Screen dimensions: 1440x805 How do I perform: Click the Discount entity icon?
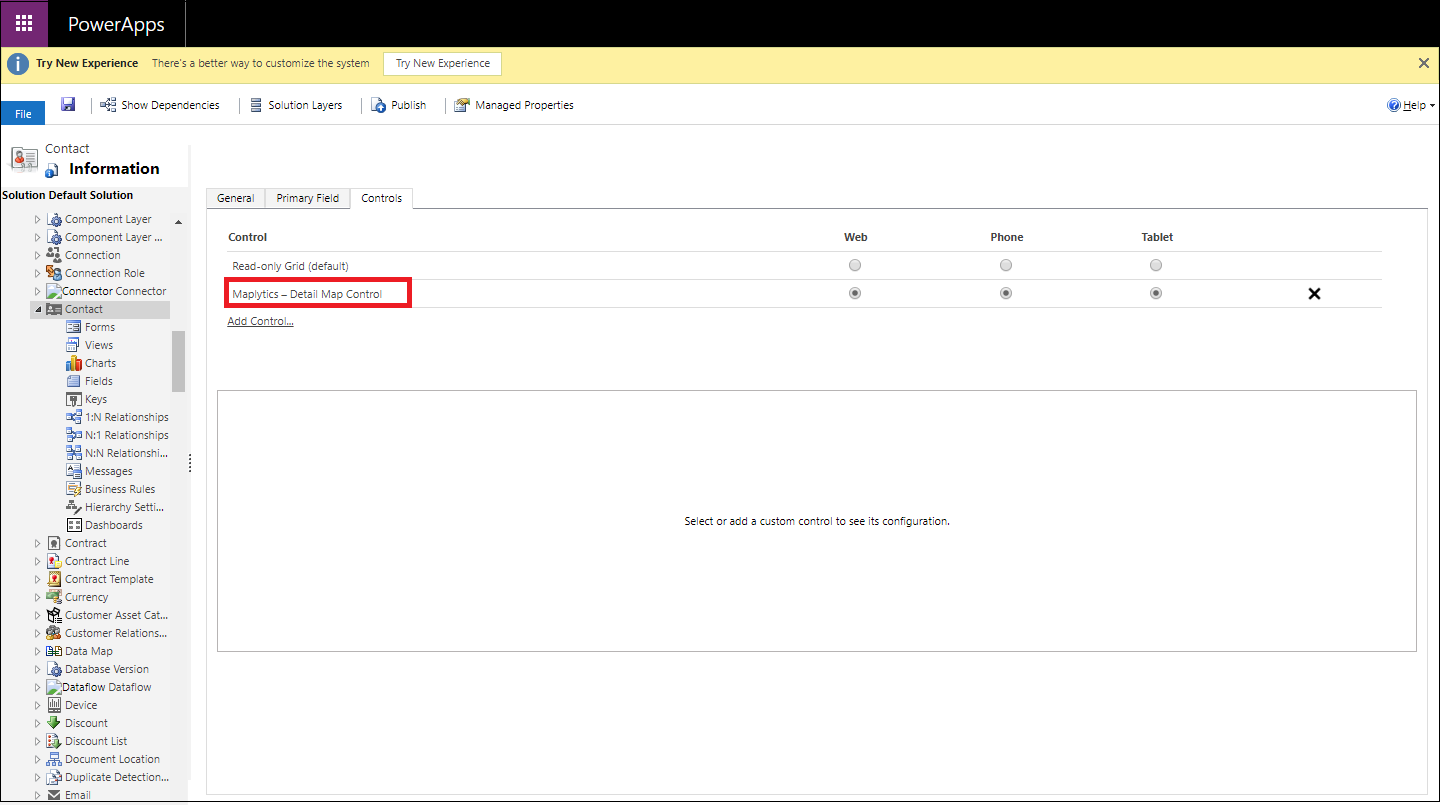(54, 723)
